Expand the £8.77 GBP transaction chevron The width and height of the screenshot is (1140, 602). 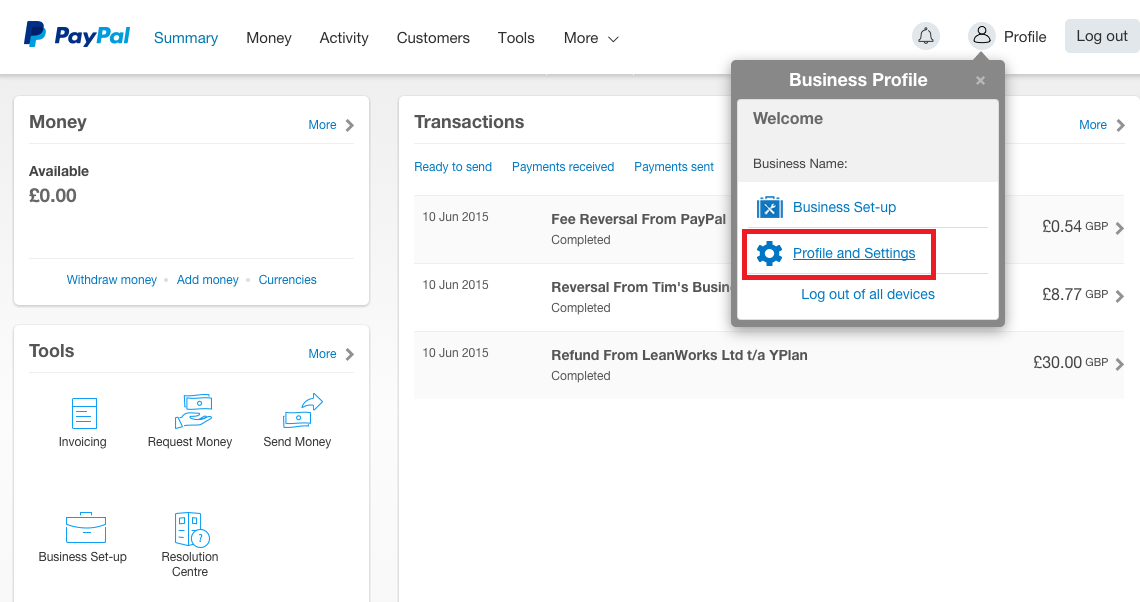coord(1120,296)
